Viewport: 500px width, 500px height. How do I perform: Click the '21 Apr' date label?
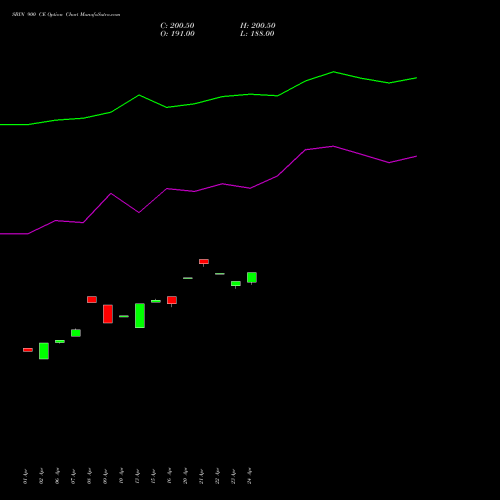201,476
